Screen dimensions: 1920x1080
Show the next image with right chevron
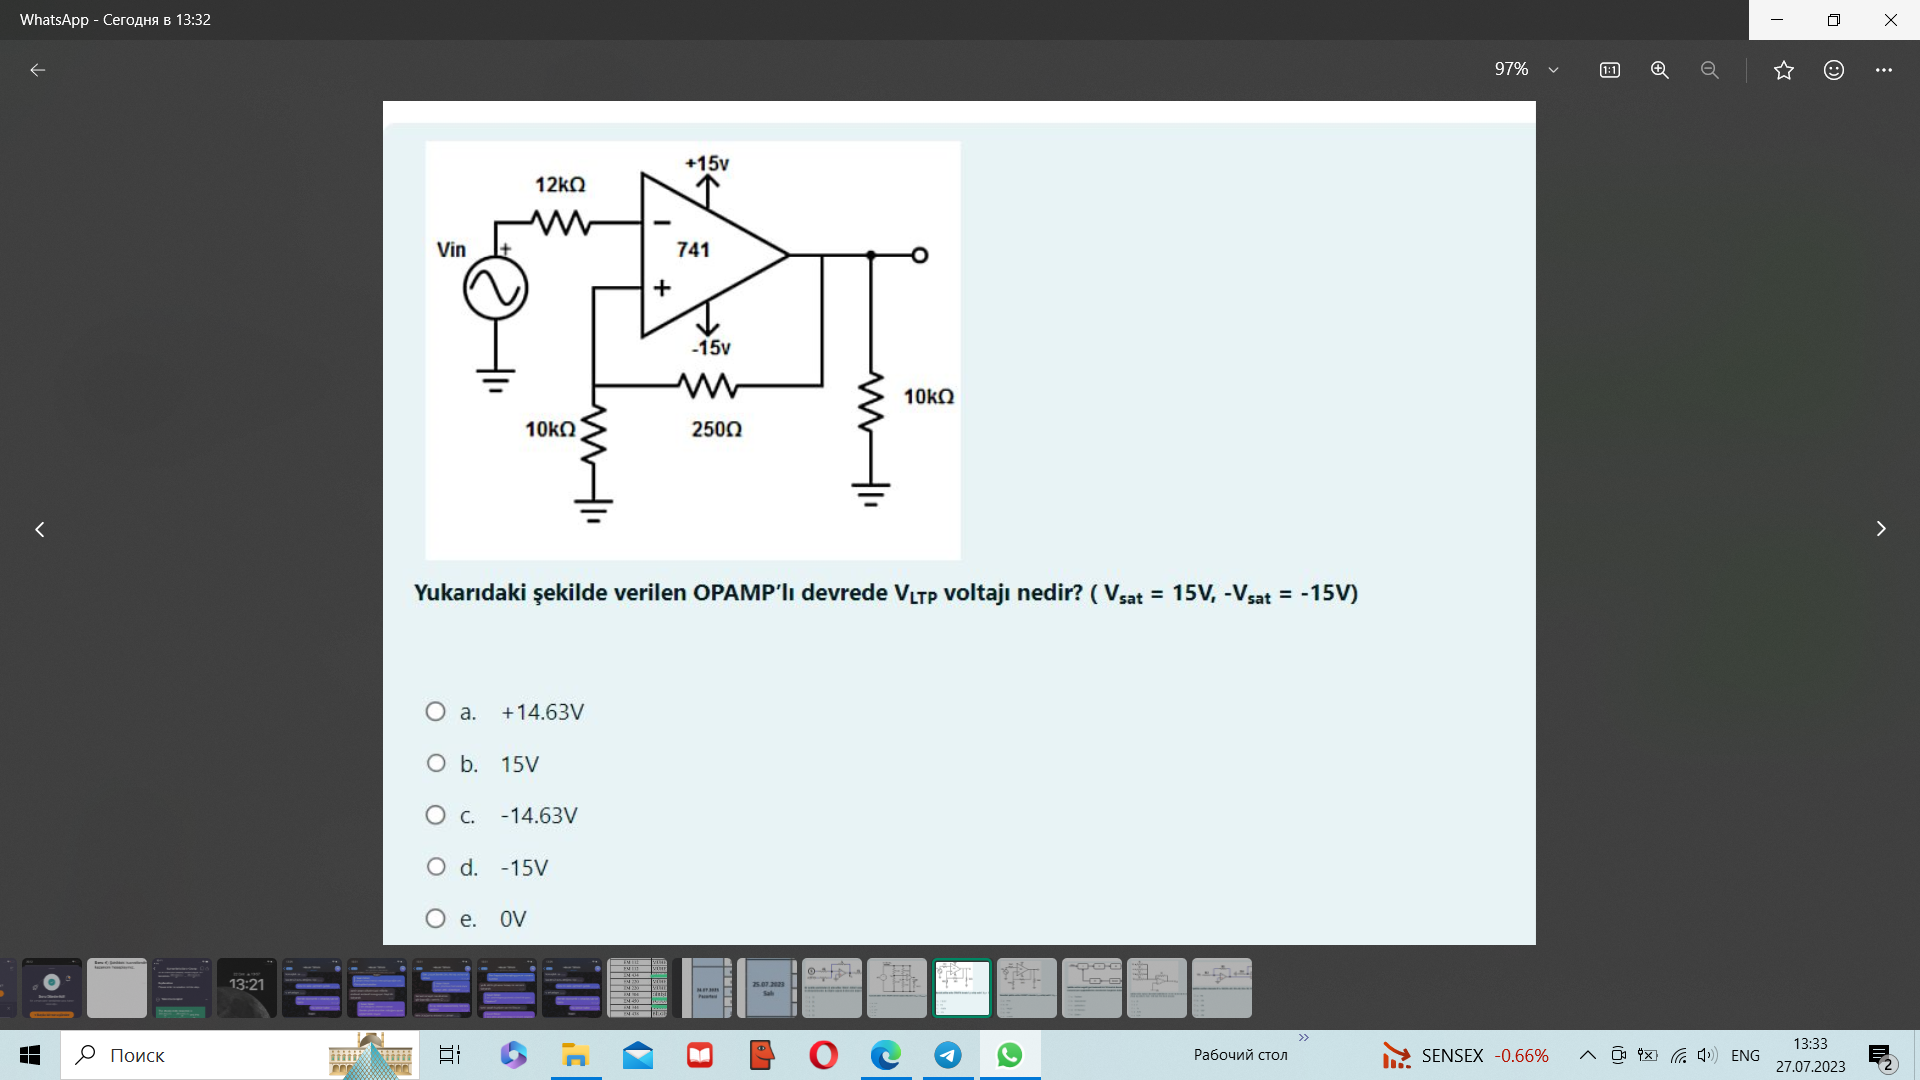point(1881,529)
